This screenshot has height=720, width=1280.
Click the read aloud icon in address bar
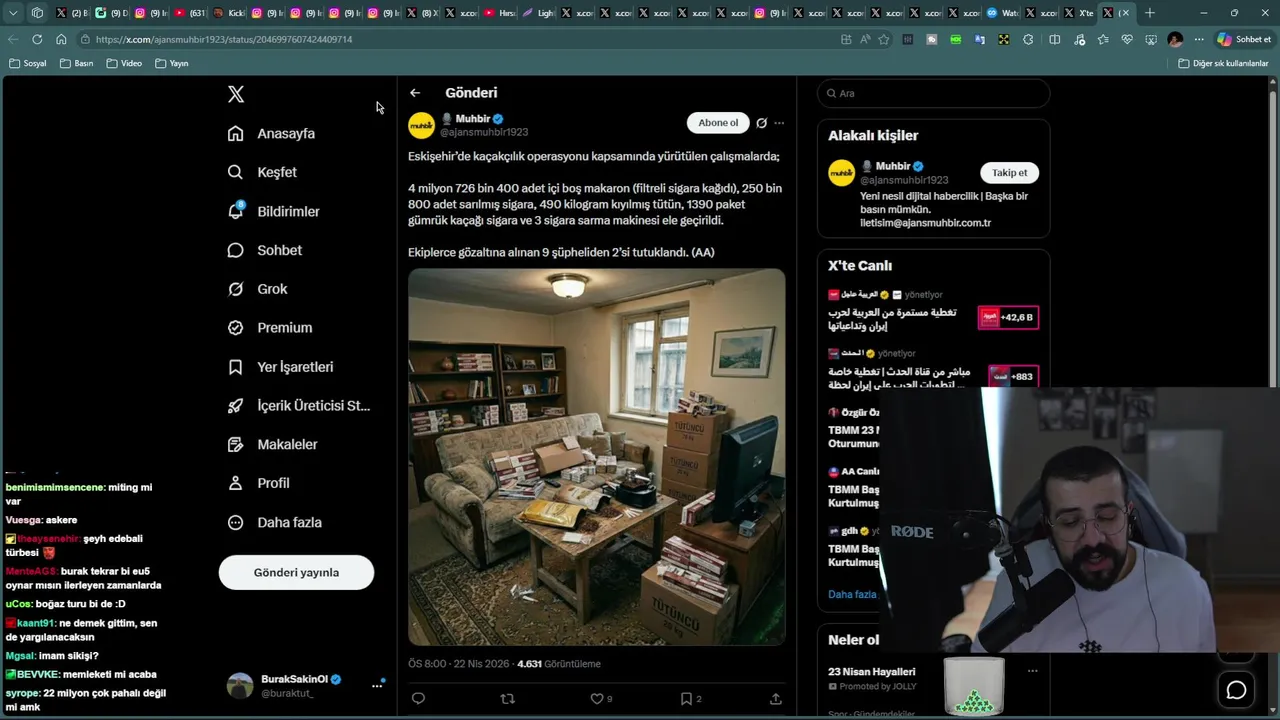(865, 39)
